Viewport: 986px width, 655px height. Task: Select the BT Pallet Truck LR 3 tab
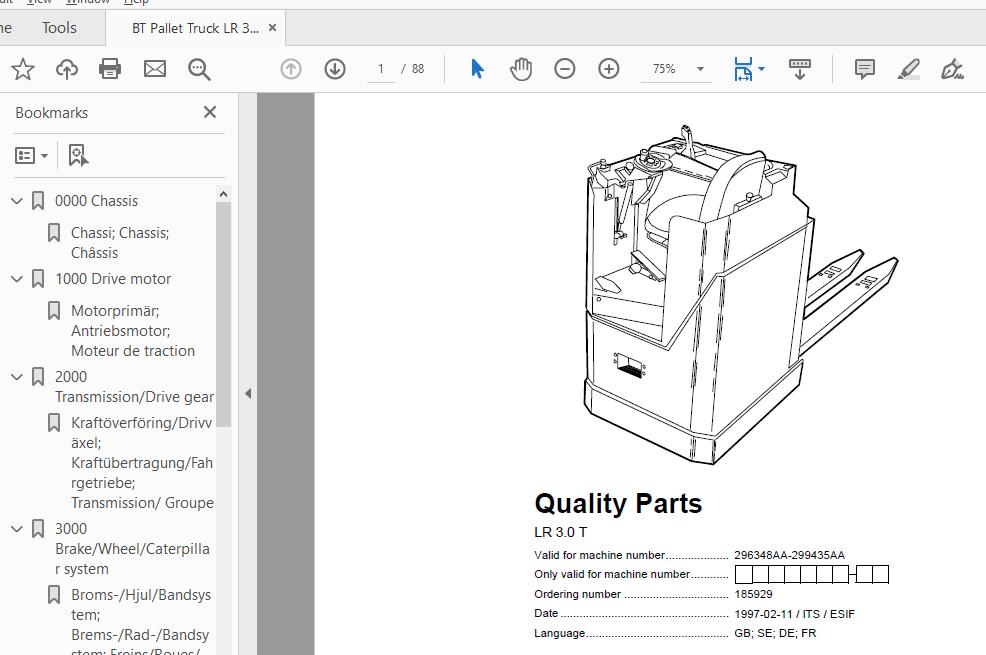[195, 28]
